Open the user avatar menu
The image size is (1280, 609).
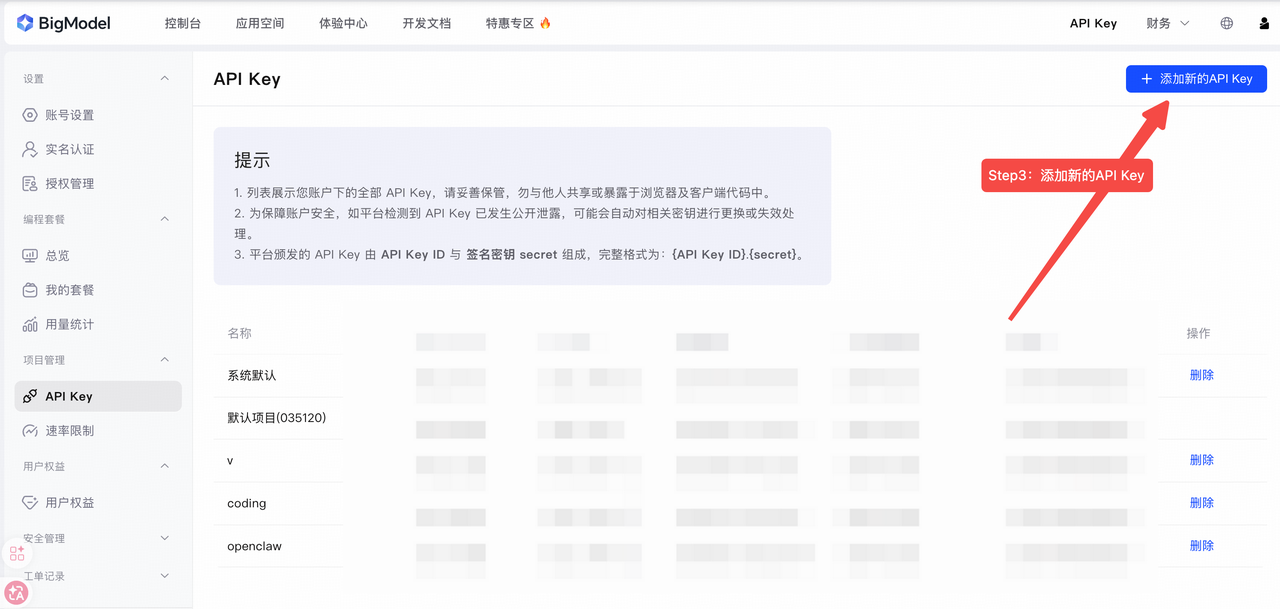click(x=1264, y=22)
